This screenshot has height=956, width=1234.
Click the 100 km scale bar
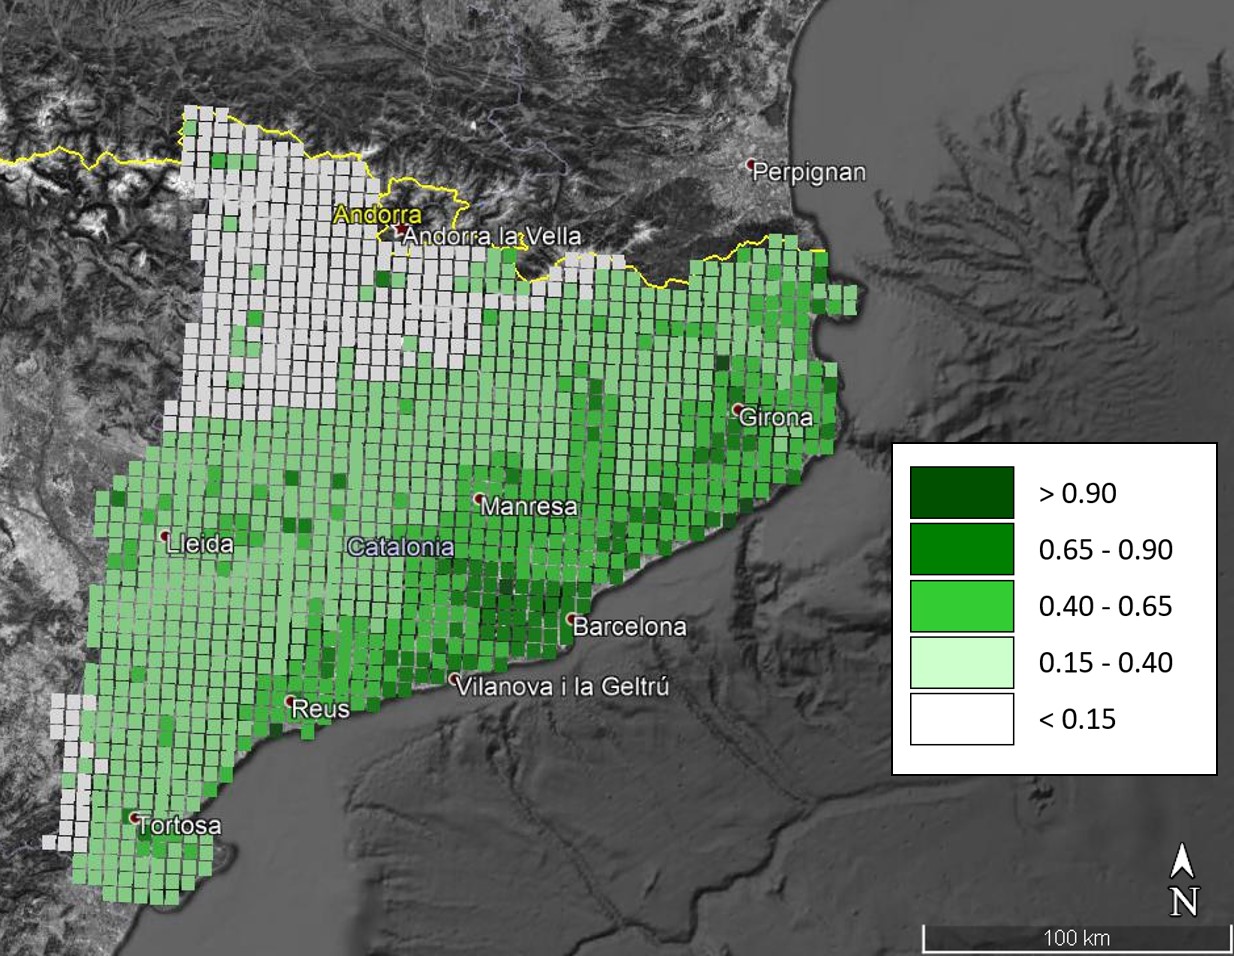(1076, 938)
